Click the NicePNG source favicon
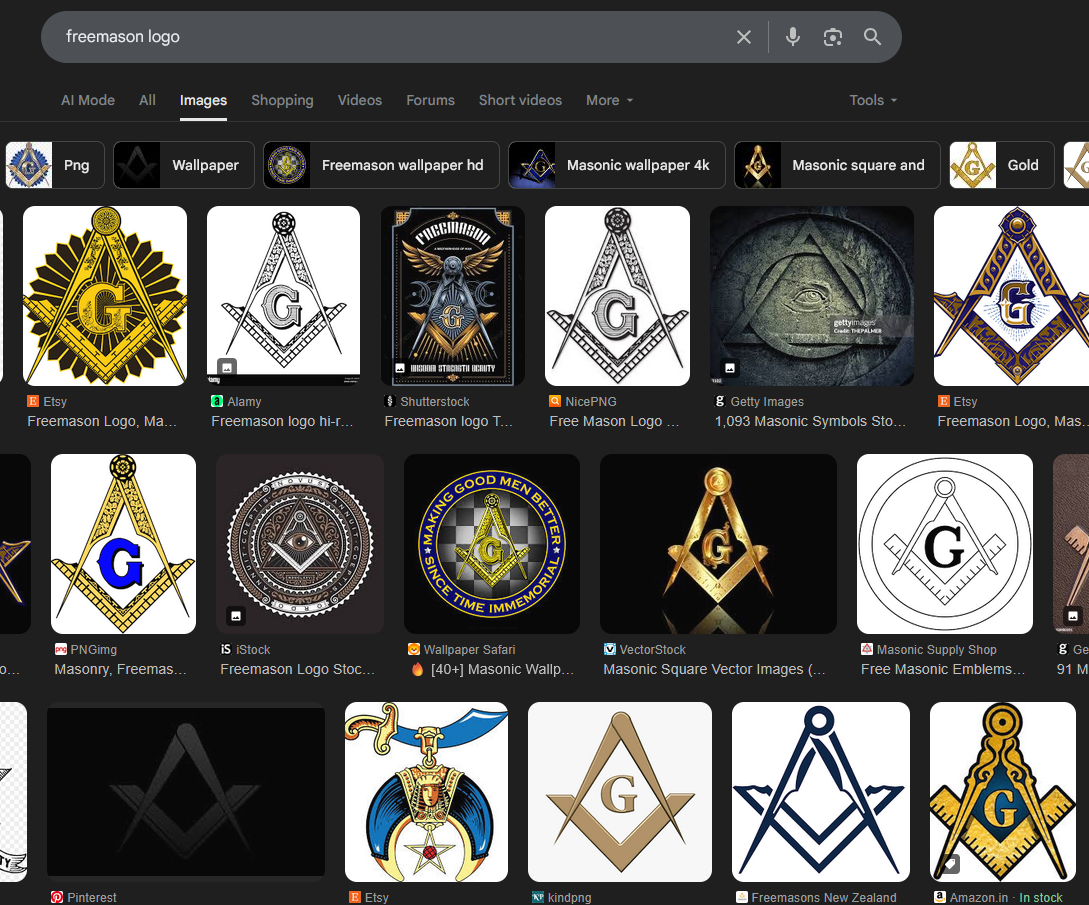The height and width of the screenshot is (905, 1089). [555, 401]
